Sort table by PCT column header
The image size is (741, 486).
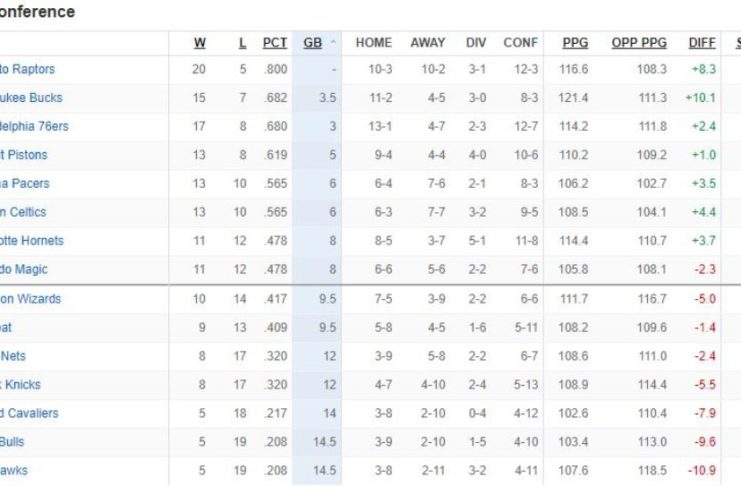pyautogui.click(x=274, y=43)
